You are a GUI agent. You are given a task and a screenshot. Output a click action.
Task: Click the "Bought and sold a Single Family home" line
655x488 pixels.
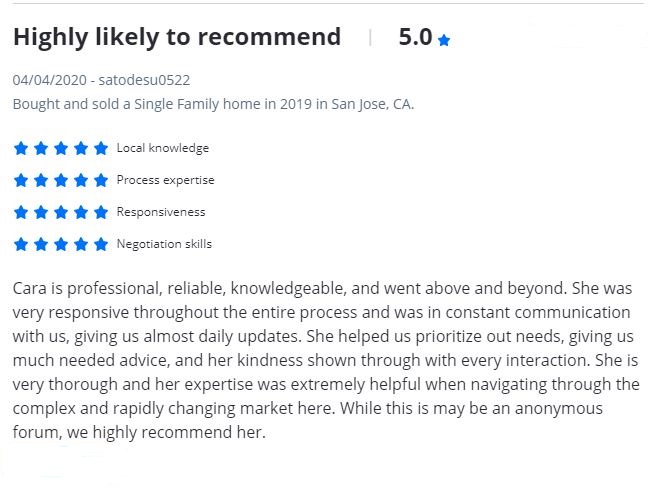tap(213, 104)
